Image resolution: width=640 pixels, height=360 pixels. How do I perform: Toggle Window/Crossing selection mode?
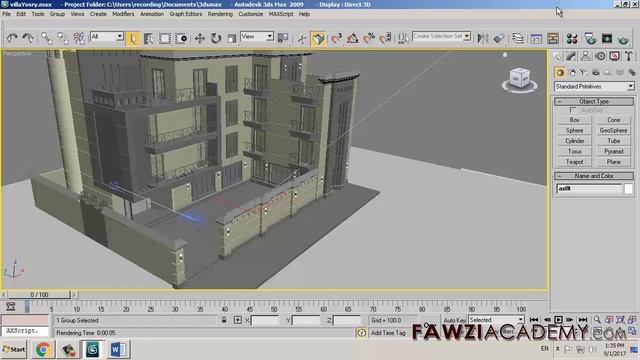coord(181,38)
